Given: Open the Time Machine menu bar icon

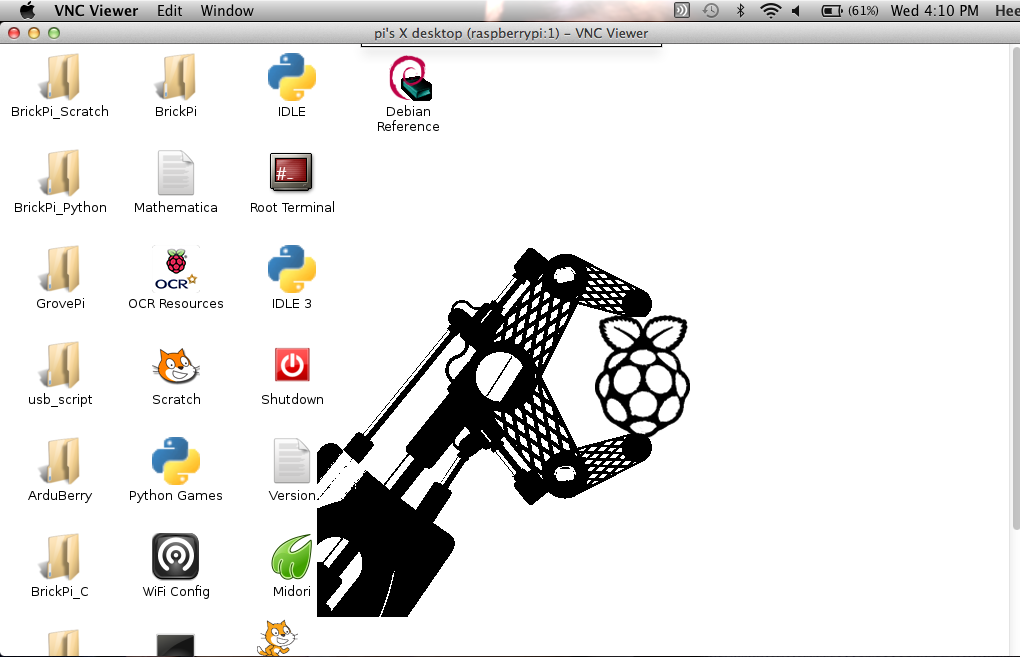Looking at the screenshot, I should point(711,10).
